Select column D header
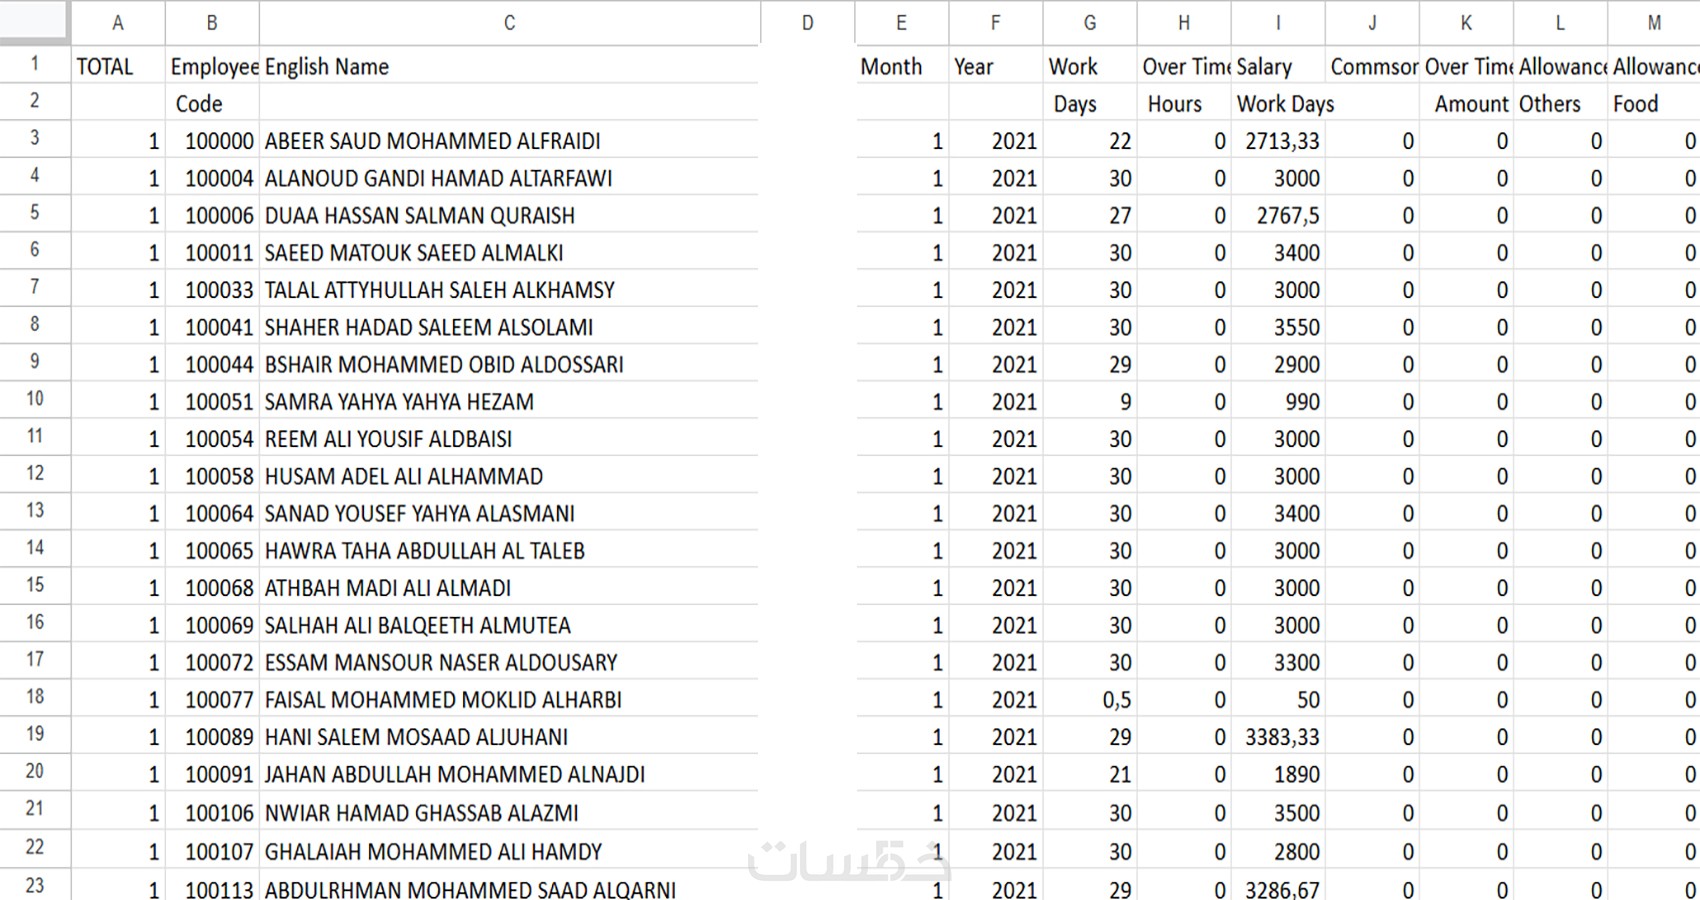Image resolution: width=1700 pixels, height=900 pixels. click(807, 23)
